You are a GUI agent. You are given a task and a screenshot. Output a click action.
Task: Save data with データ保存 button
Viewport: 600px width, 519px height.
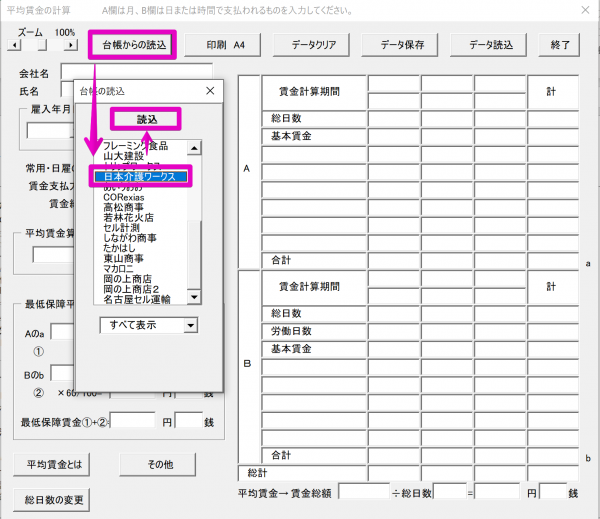[x=400, y=45]
